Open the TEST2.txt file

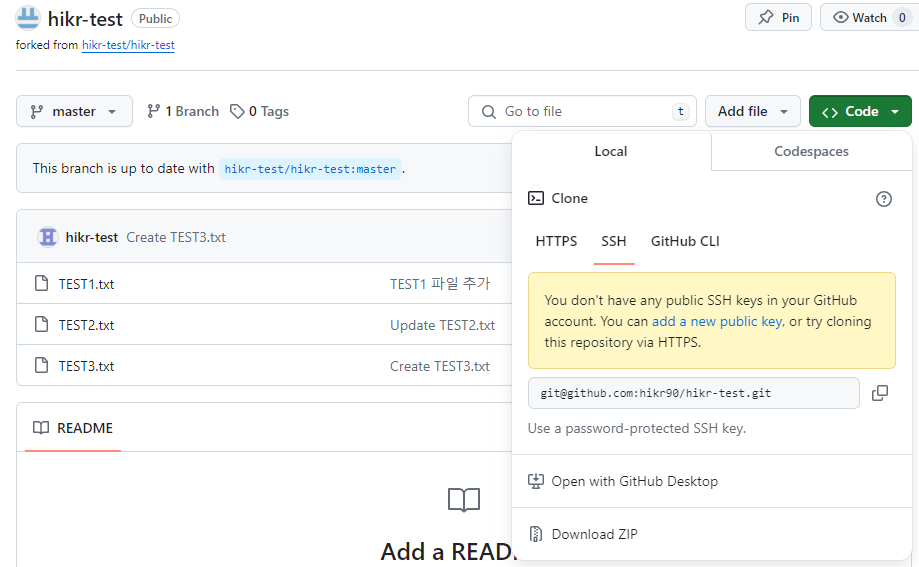tap(86, 325)
